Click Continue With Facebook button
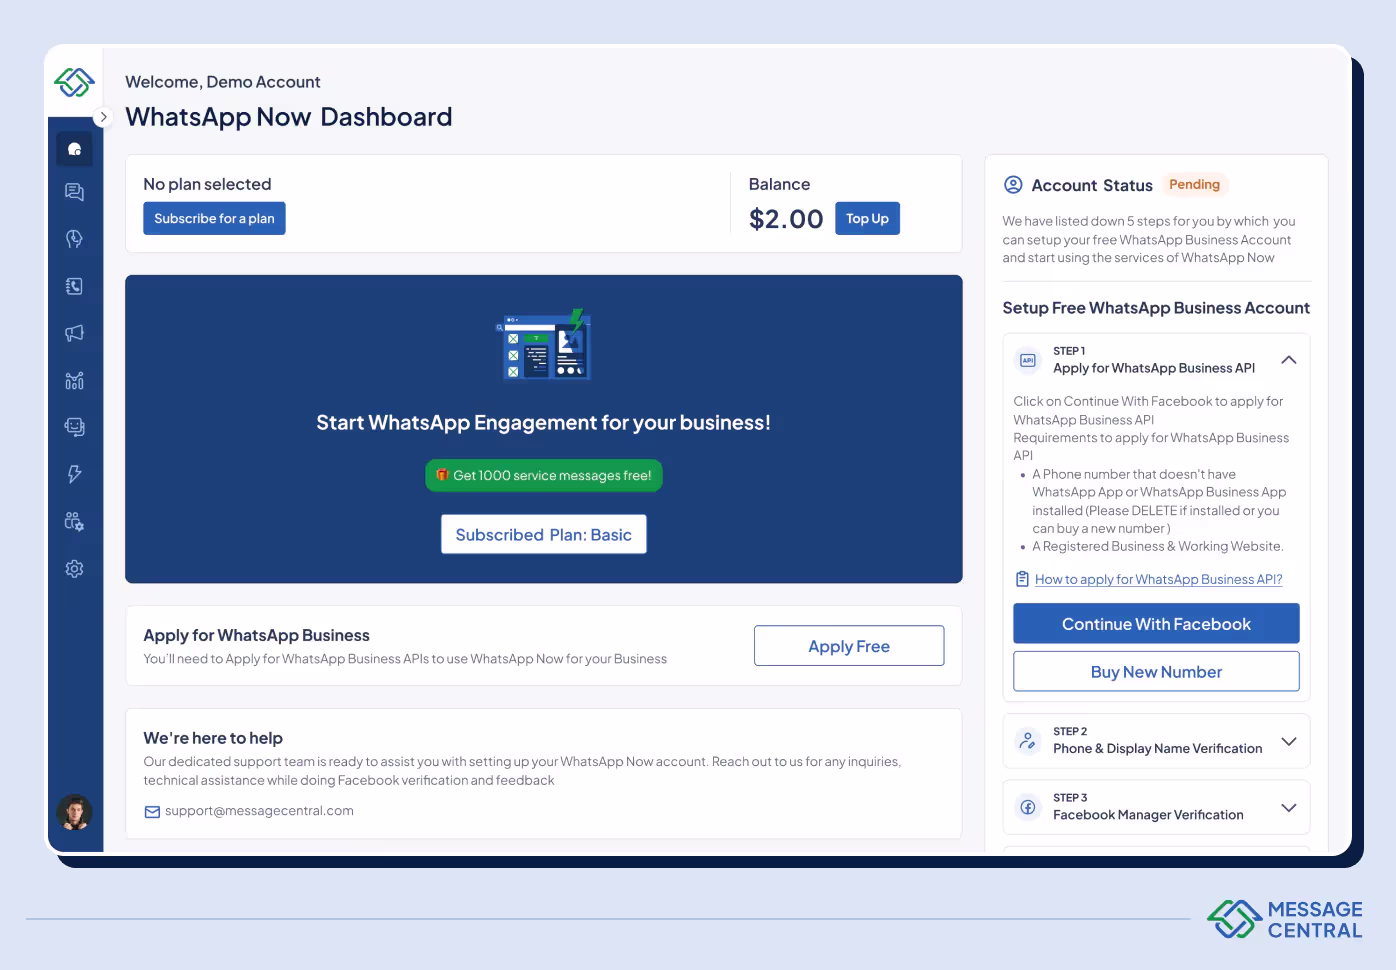The width and height of the screenshot is (1396, 970). tap(1156, 624)
